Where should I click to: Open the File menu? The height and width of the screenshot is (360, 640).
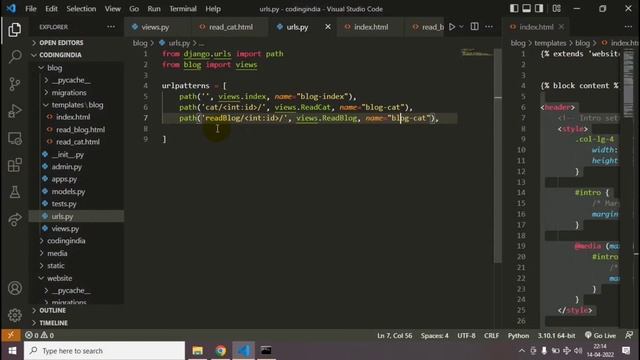[31, 9]
